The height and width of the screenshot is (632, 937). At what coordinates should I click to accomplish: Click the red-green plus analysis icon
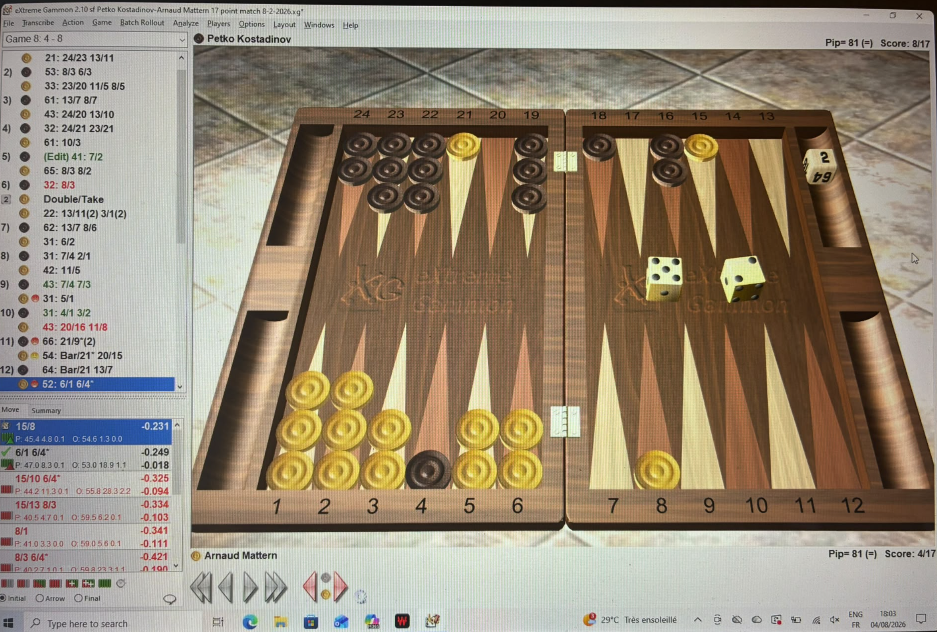(x=72, y=583)
